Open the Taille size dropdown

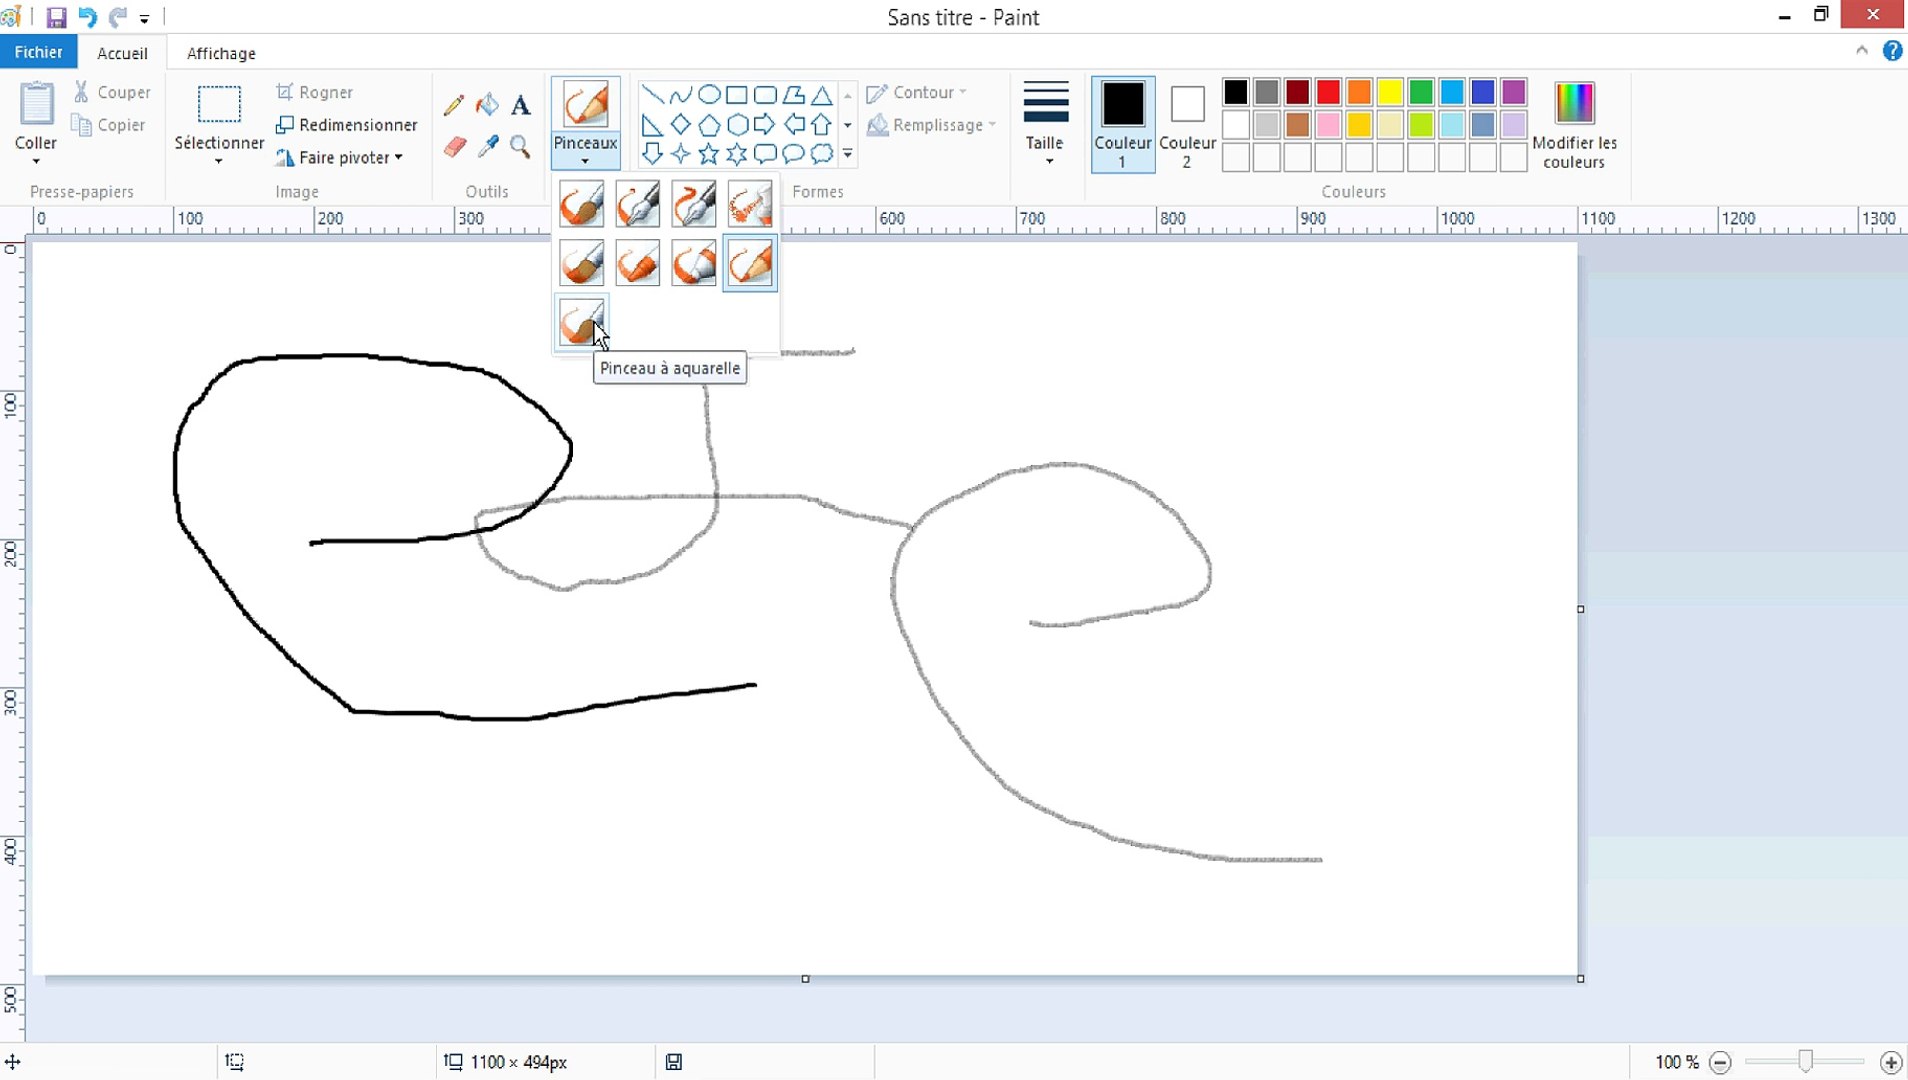point(1046,124)
